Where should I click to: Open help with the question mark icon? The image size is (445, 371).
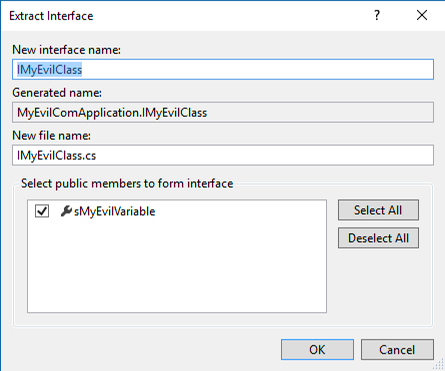tap(377, 15)
